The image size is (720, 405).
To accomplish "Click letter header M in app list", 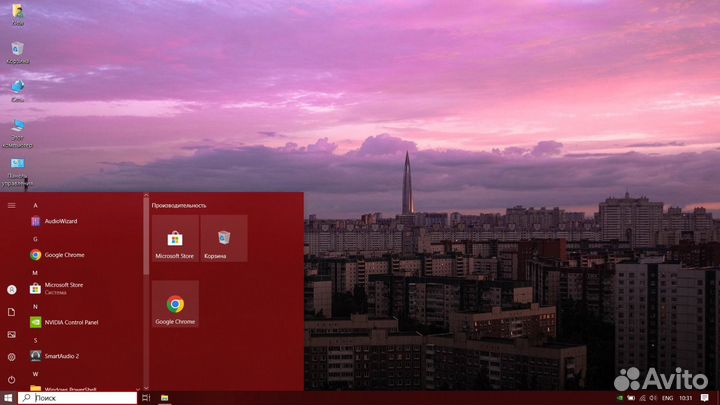I will (x=35, y=273).
